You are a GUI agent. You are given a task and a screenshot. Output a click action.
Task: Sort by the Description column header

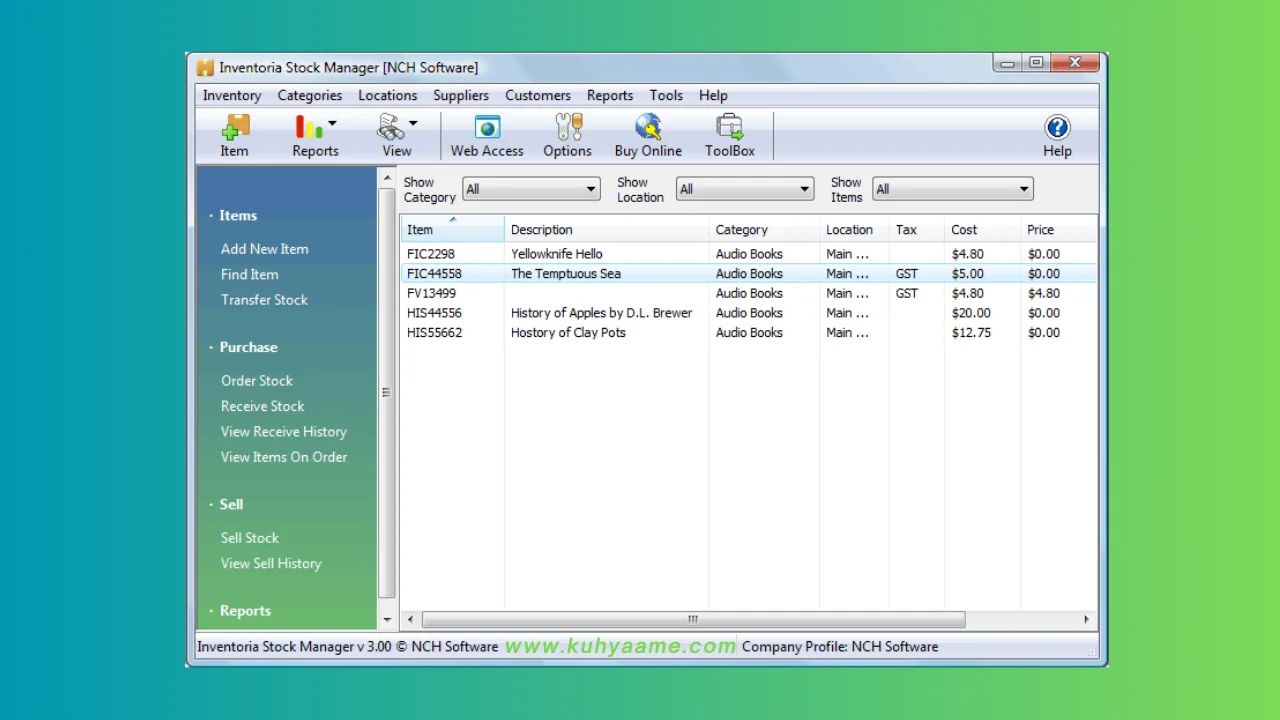pyautogui.click(x=607, y=229)
